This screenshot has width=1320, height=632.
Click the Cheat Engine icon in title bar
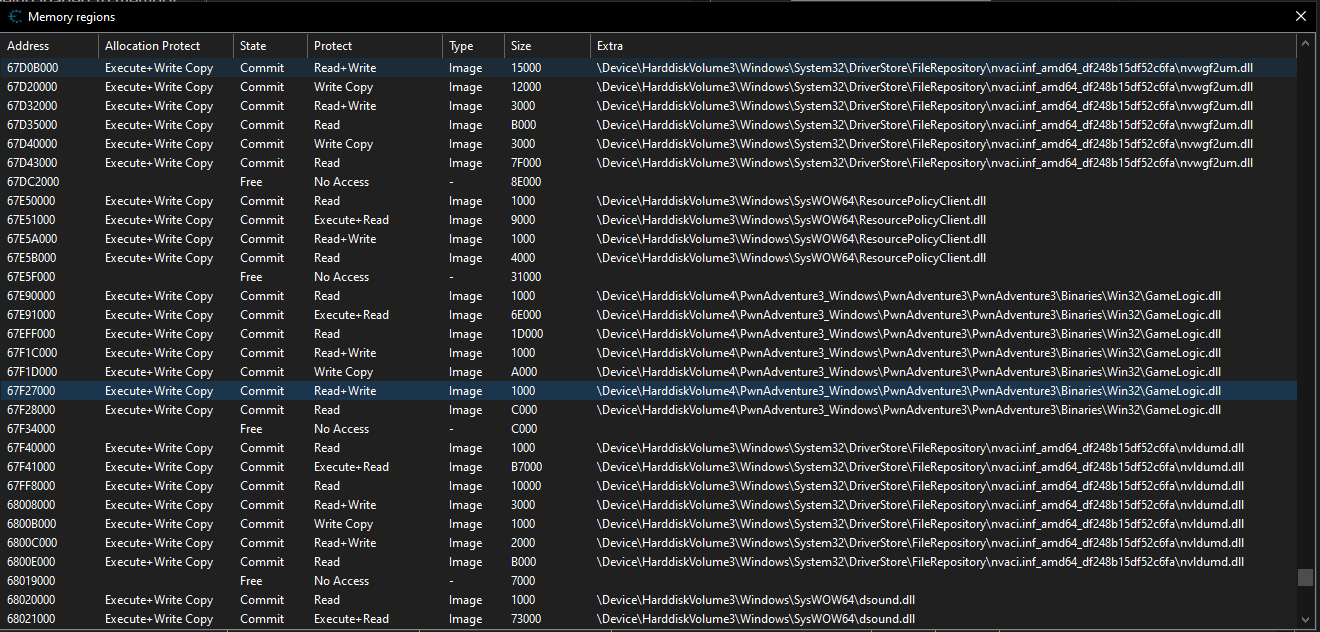[15, 16]
